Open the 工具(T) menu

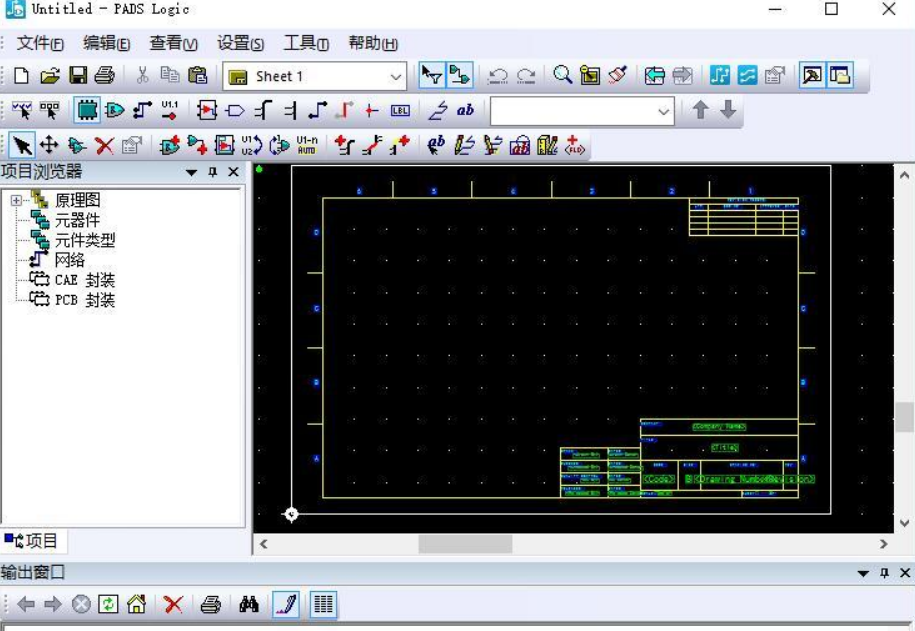[x=305, y=43]
